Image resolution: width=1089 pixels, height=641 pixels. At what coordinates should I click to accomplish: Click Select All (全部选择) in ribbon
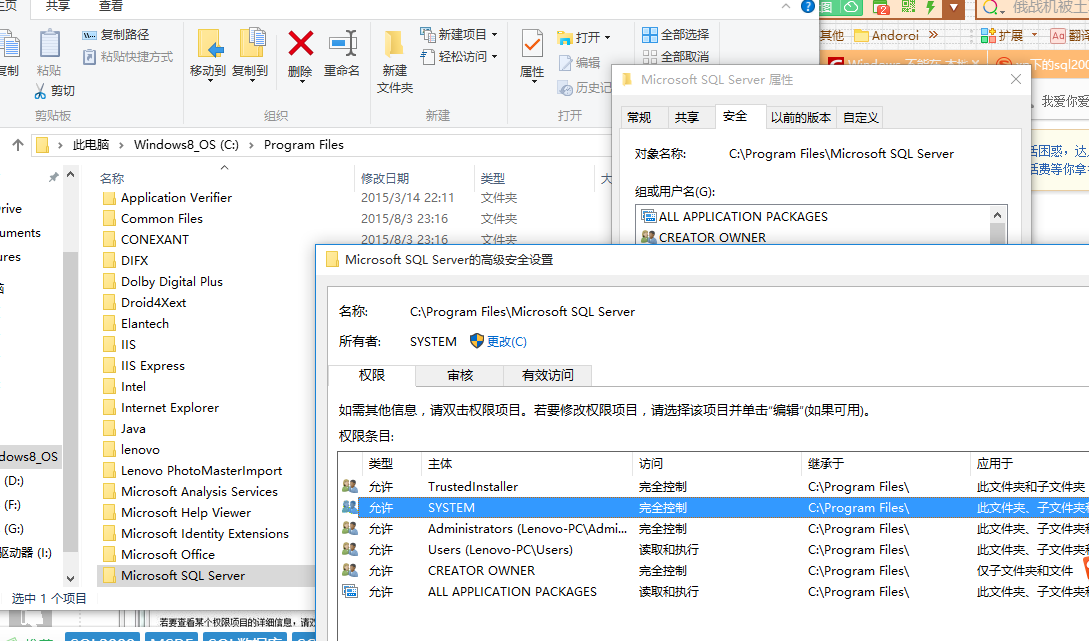[676, 35]
